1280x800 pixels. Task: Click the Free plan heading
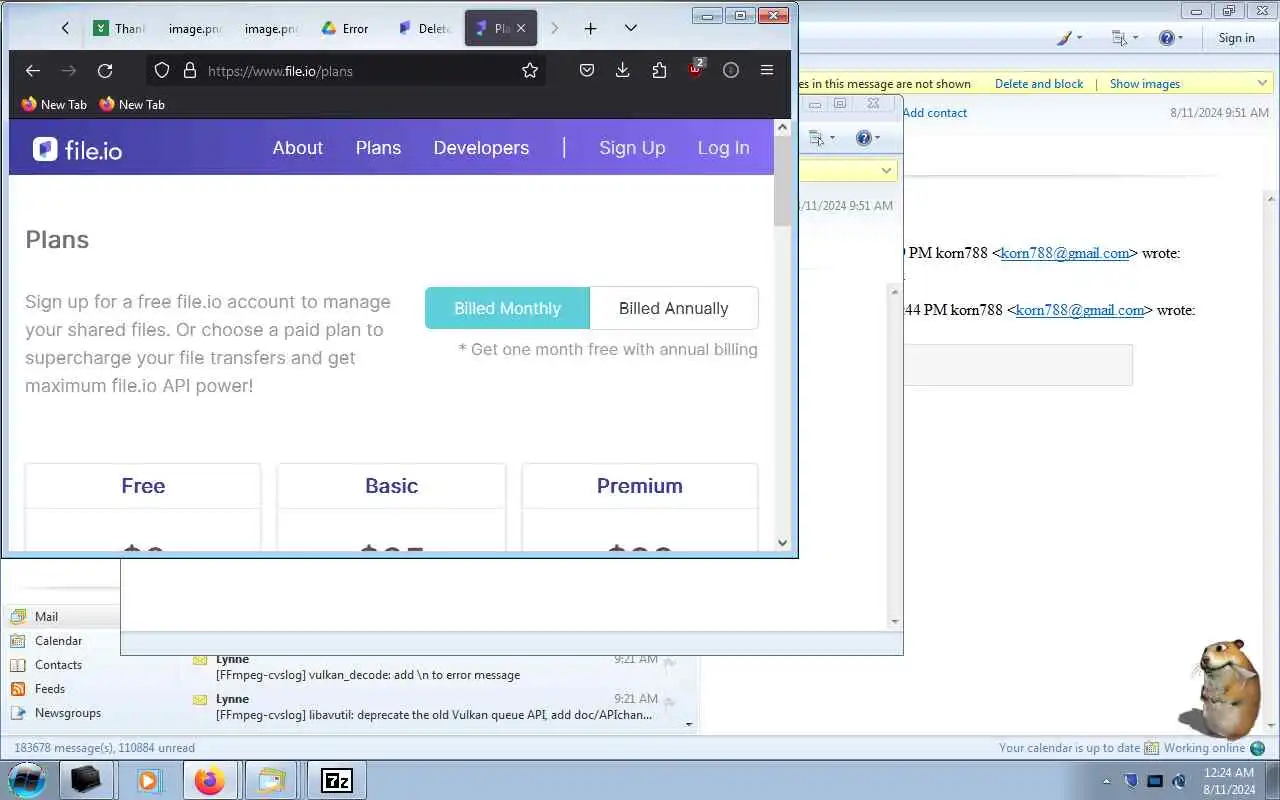(x=143, y=486)
